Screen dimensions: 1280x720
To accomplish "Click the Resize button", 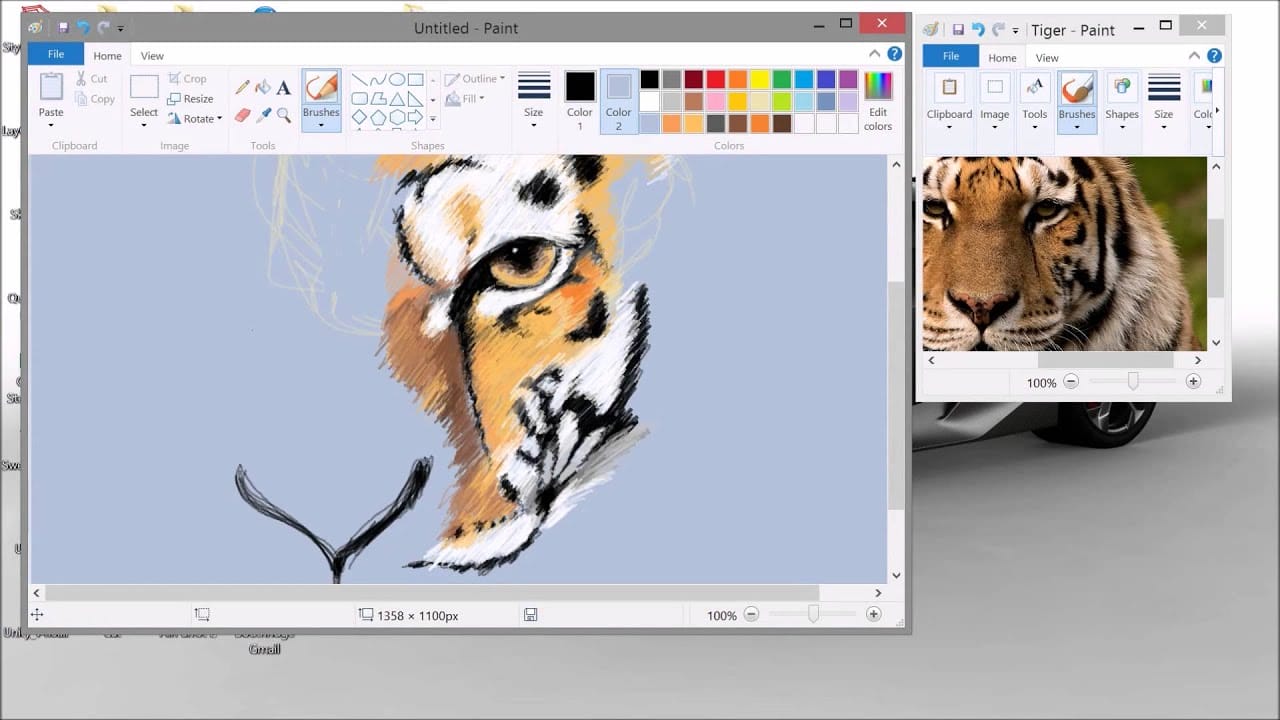I will (x=192, y=98).
